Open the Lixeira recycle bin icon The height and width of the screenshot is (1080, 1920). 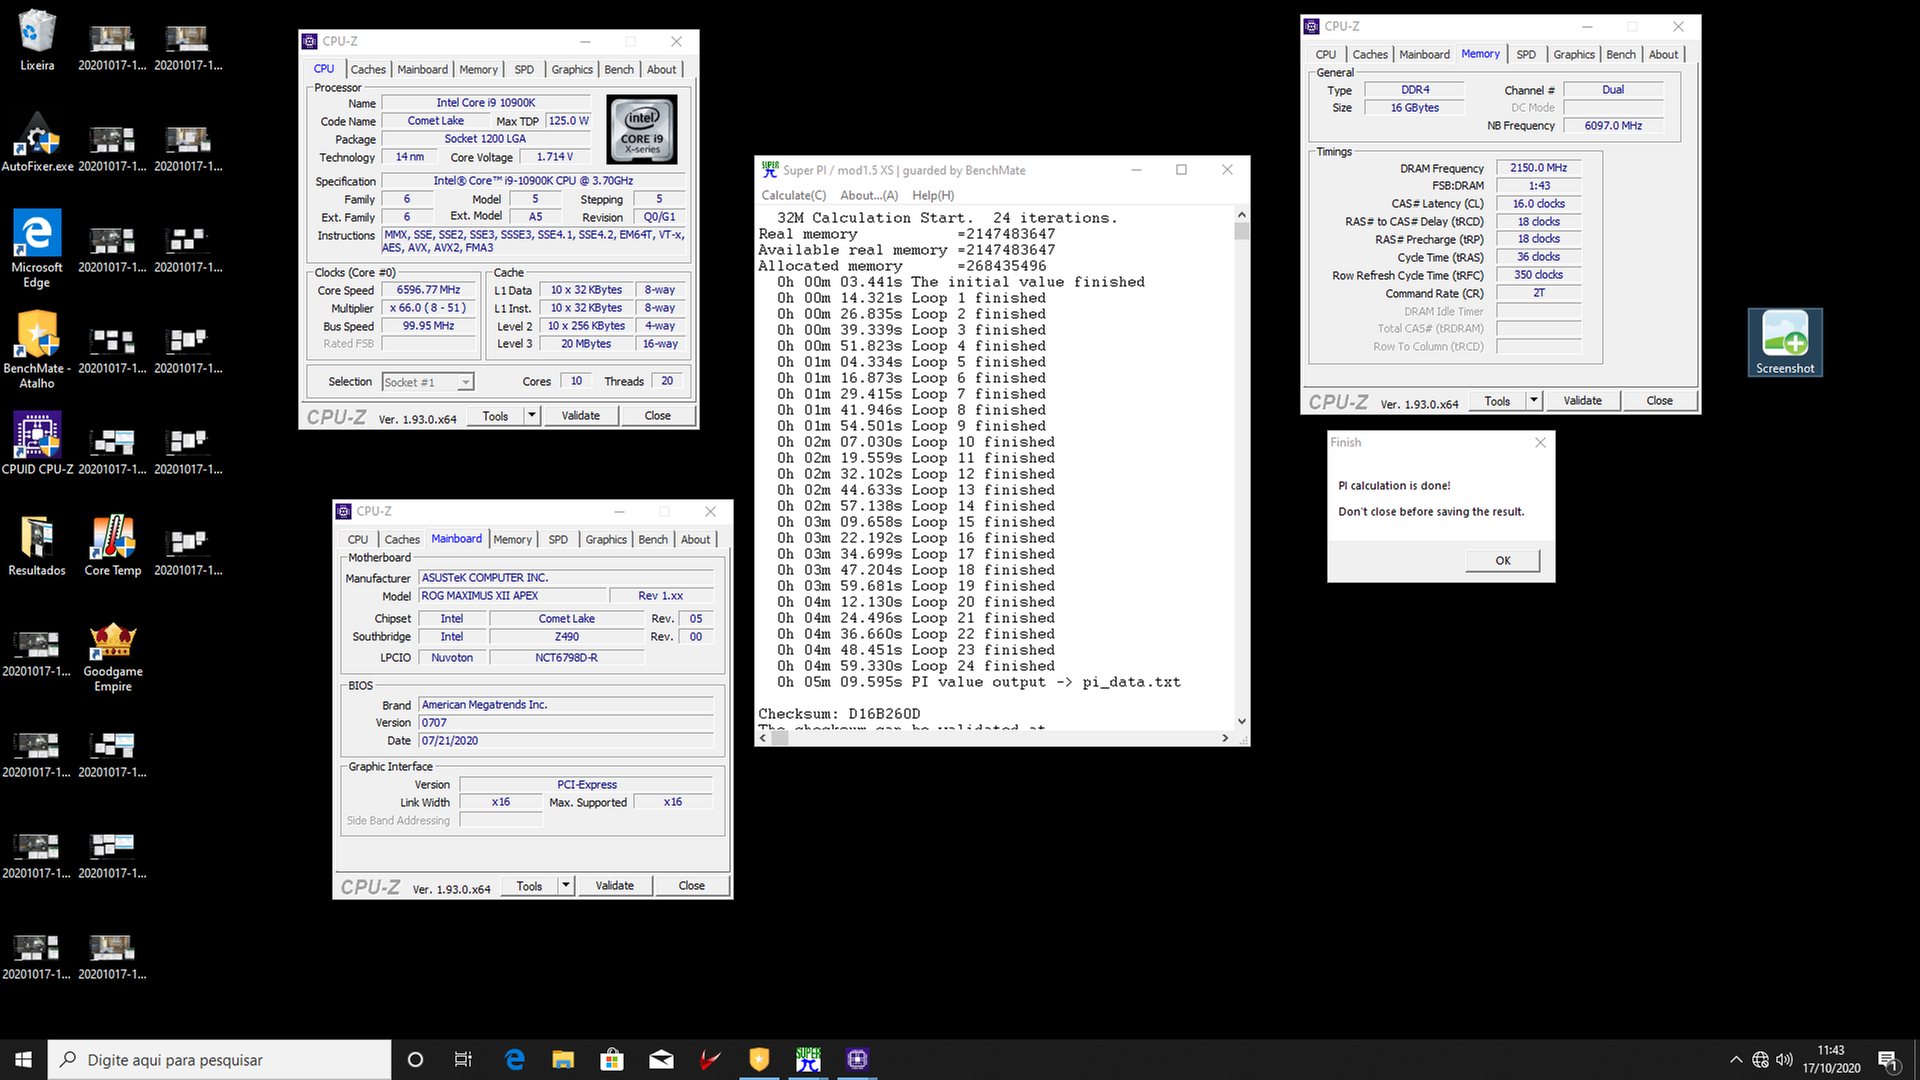[x=37, y=40]
